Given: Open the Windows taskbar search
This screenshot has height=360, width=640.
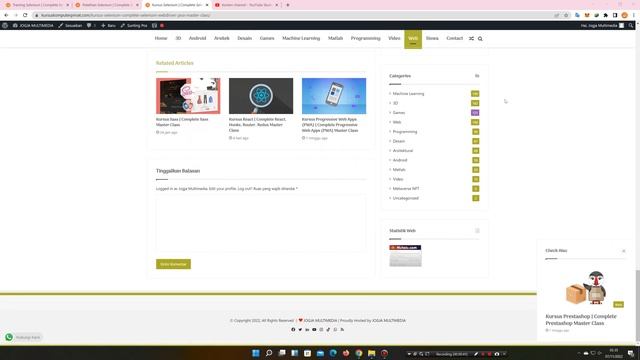Looking at the screenshot, I should (x=269, y=353).
